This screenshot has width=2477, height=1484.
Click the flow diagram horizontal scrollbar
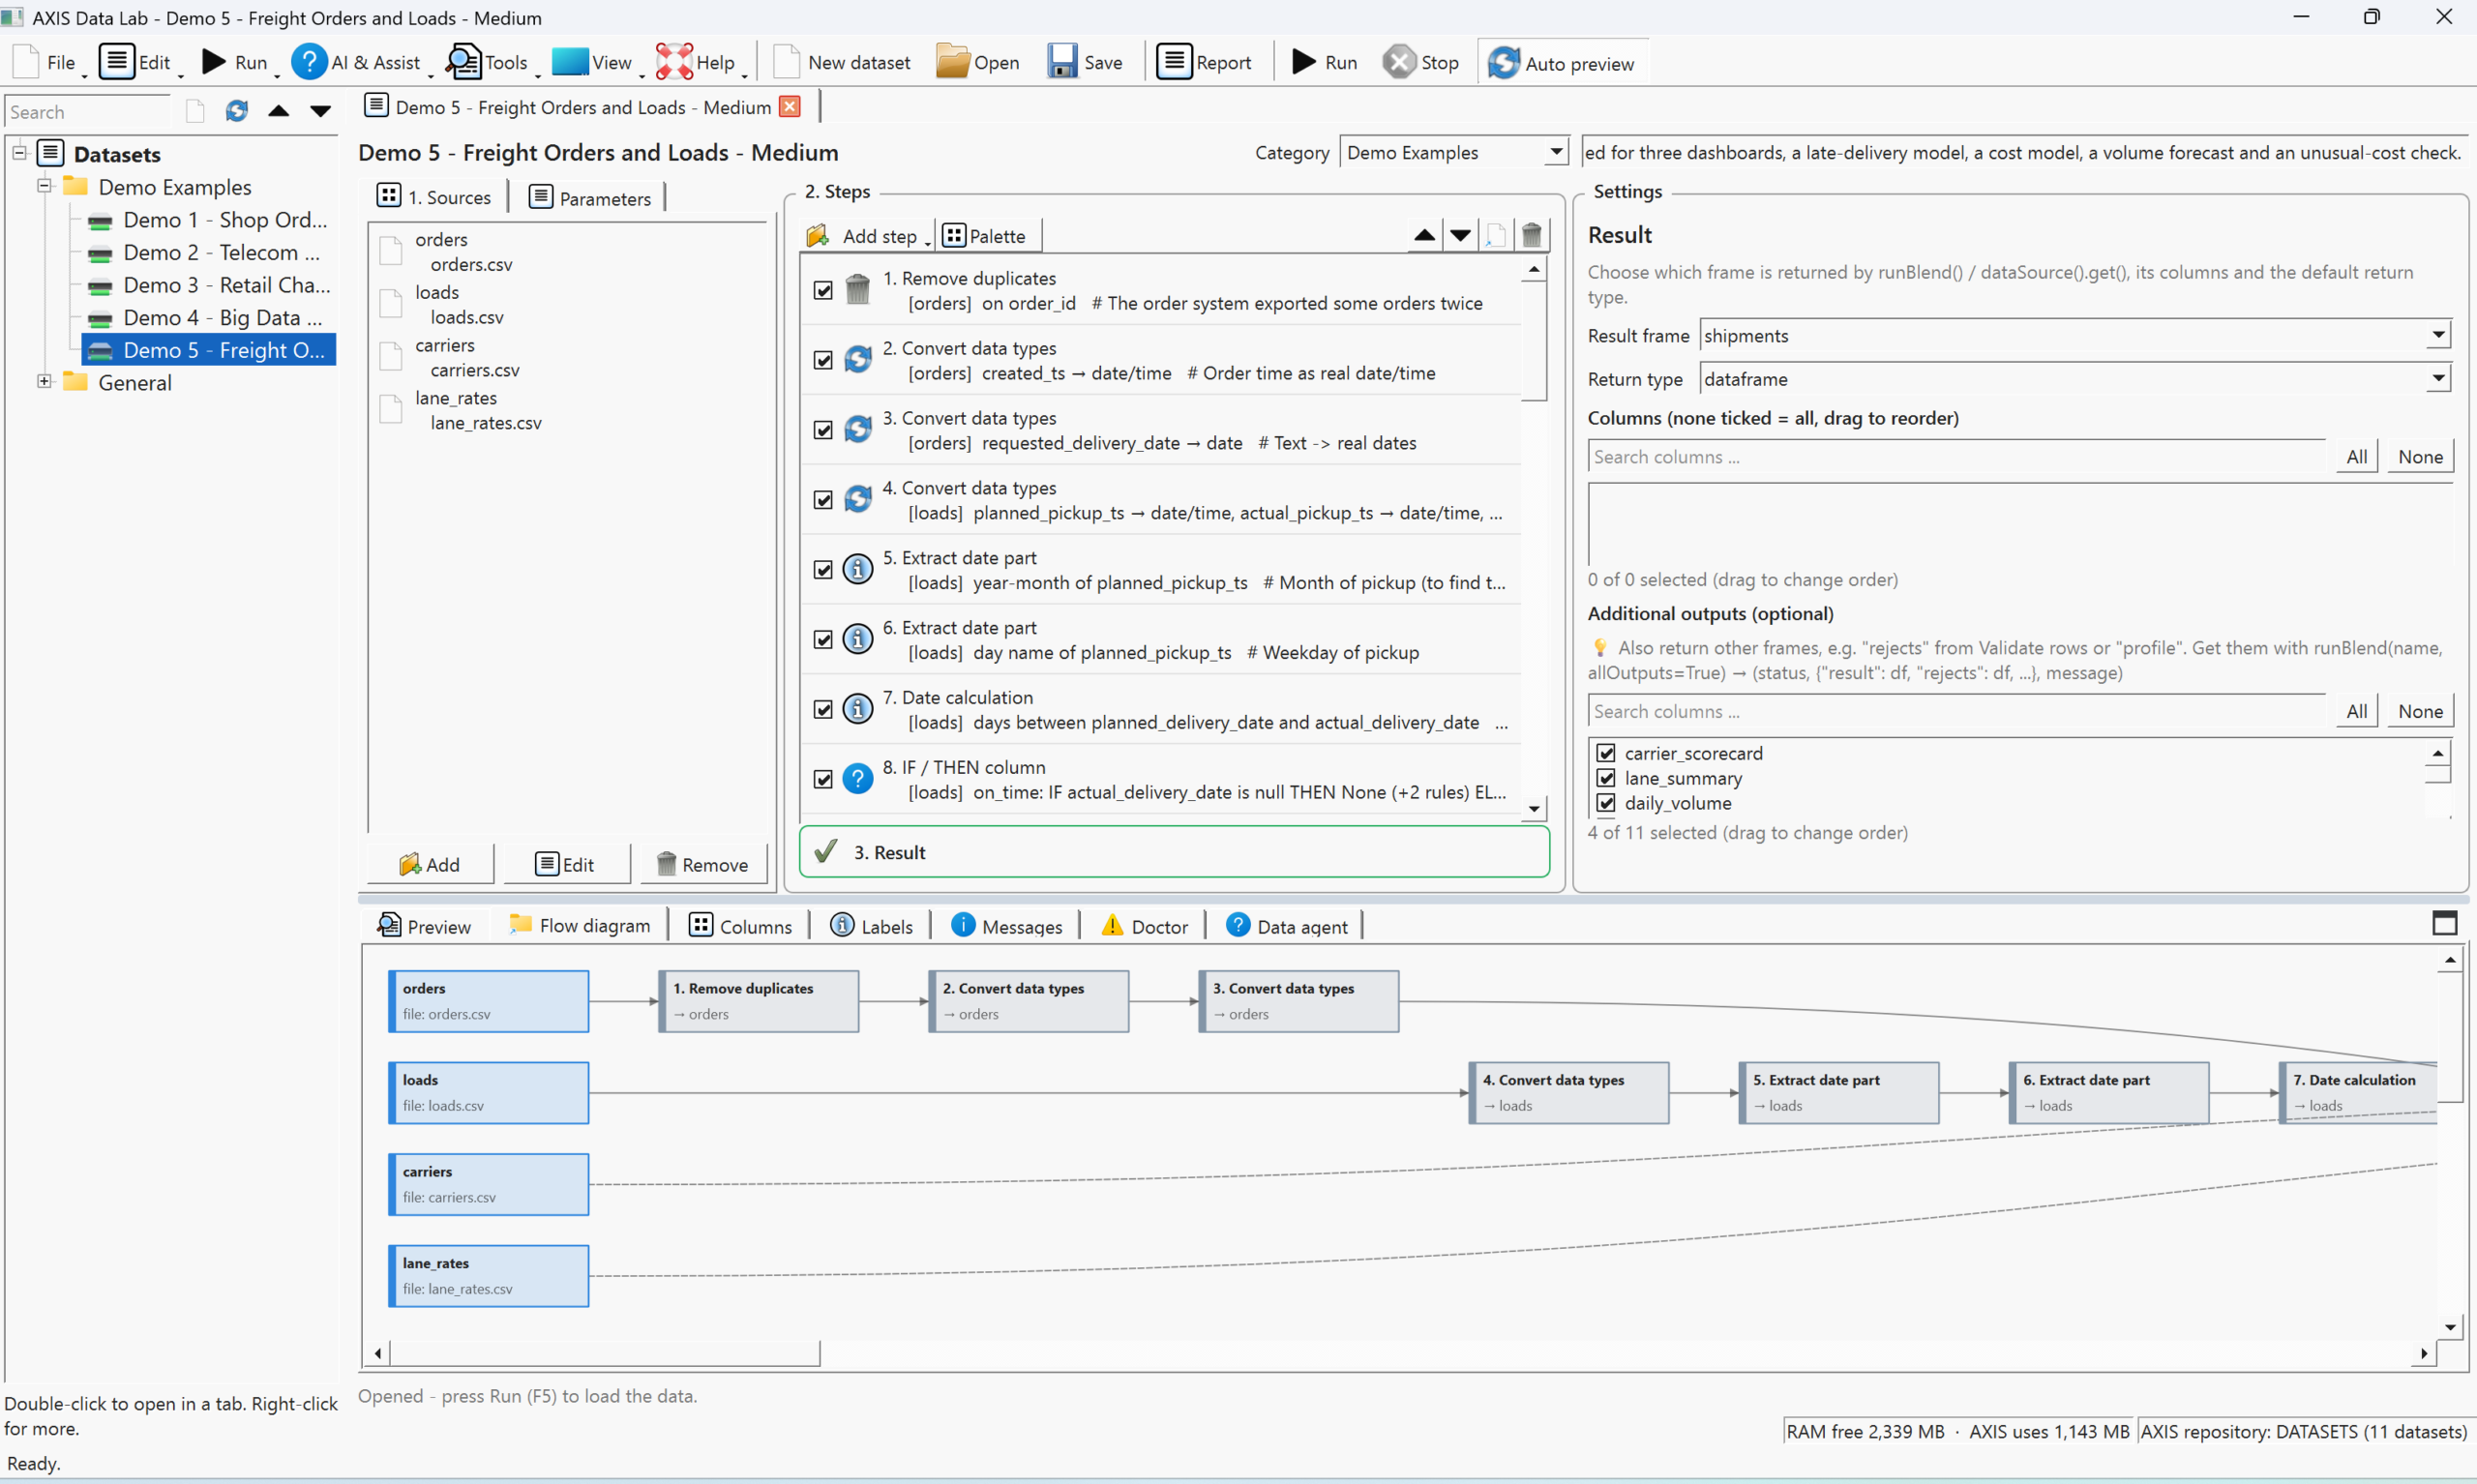click(604, 1353)
